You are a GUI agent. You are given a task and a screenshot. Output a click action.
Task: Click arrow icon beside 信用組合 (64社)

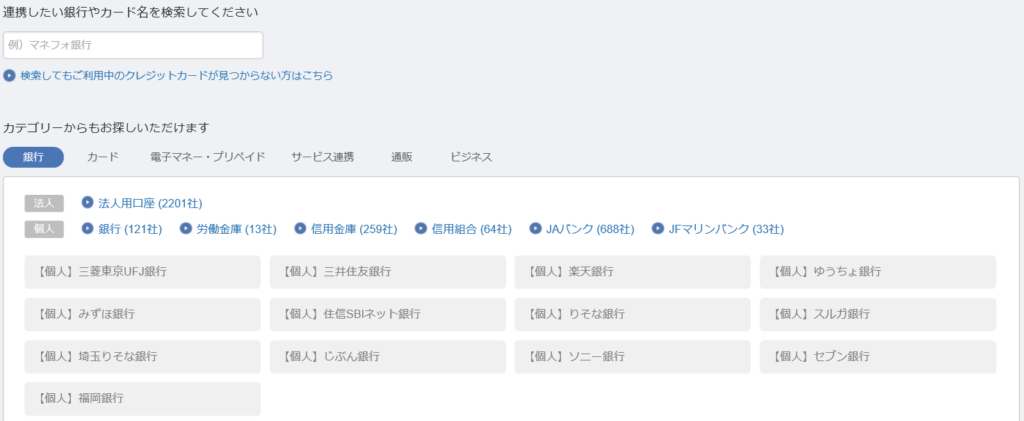421,228
